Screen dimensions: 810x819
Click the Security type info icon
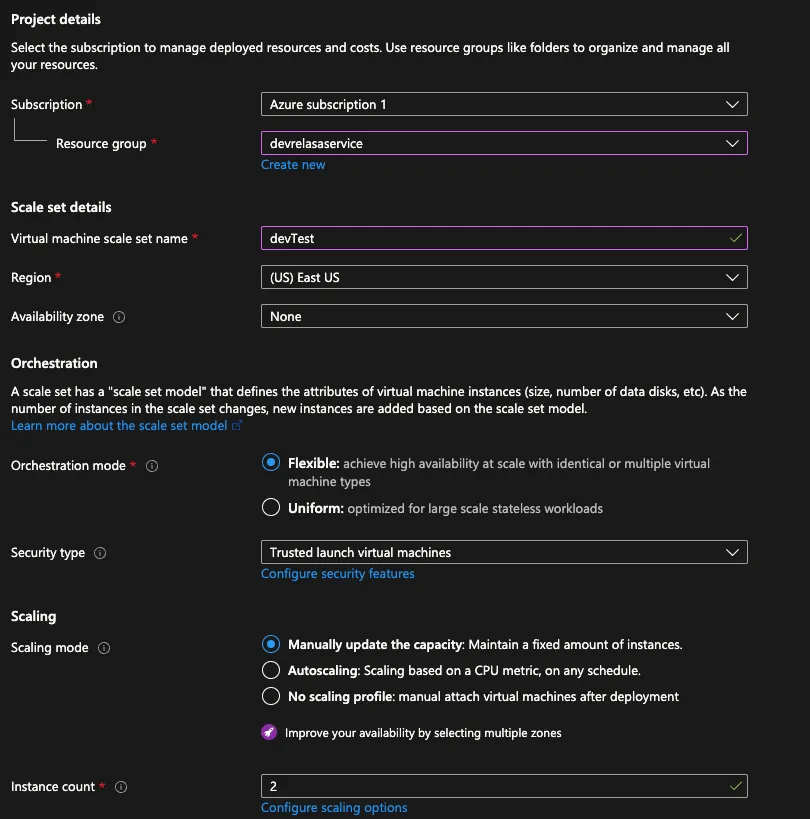[x=100, y=553]
